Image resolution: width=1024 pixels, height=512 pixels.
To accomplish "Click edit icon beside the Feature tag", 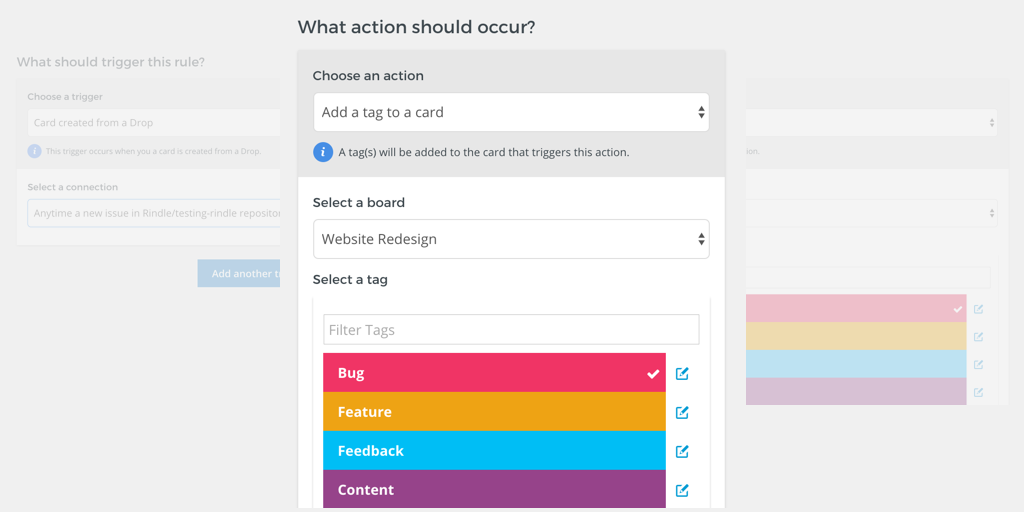I will click(x=682, y=412).
